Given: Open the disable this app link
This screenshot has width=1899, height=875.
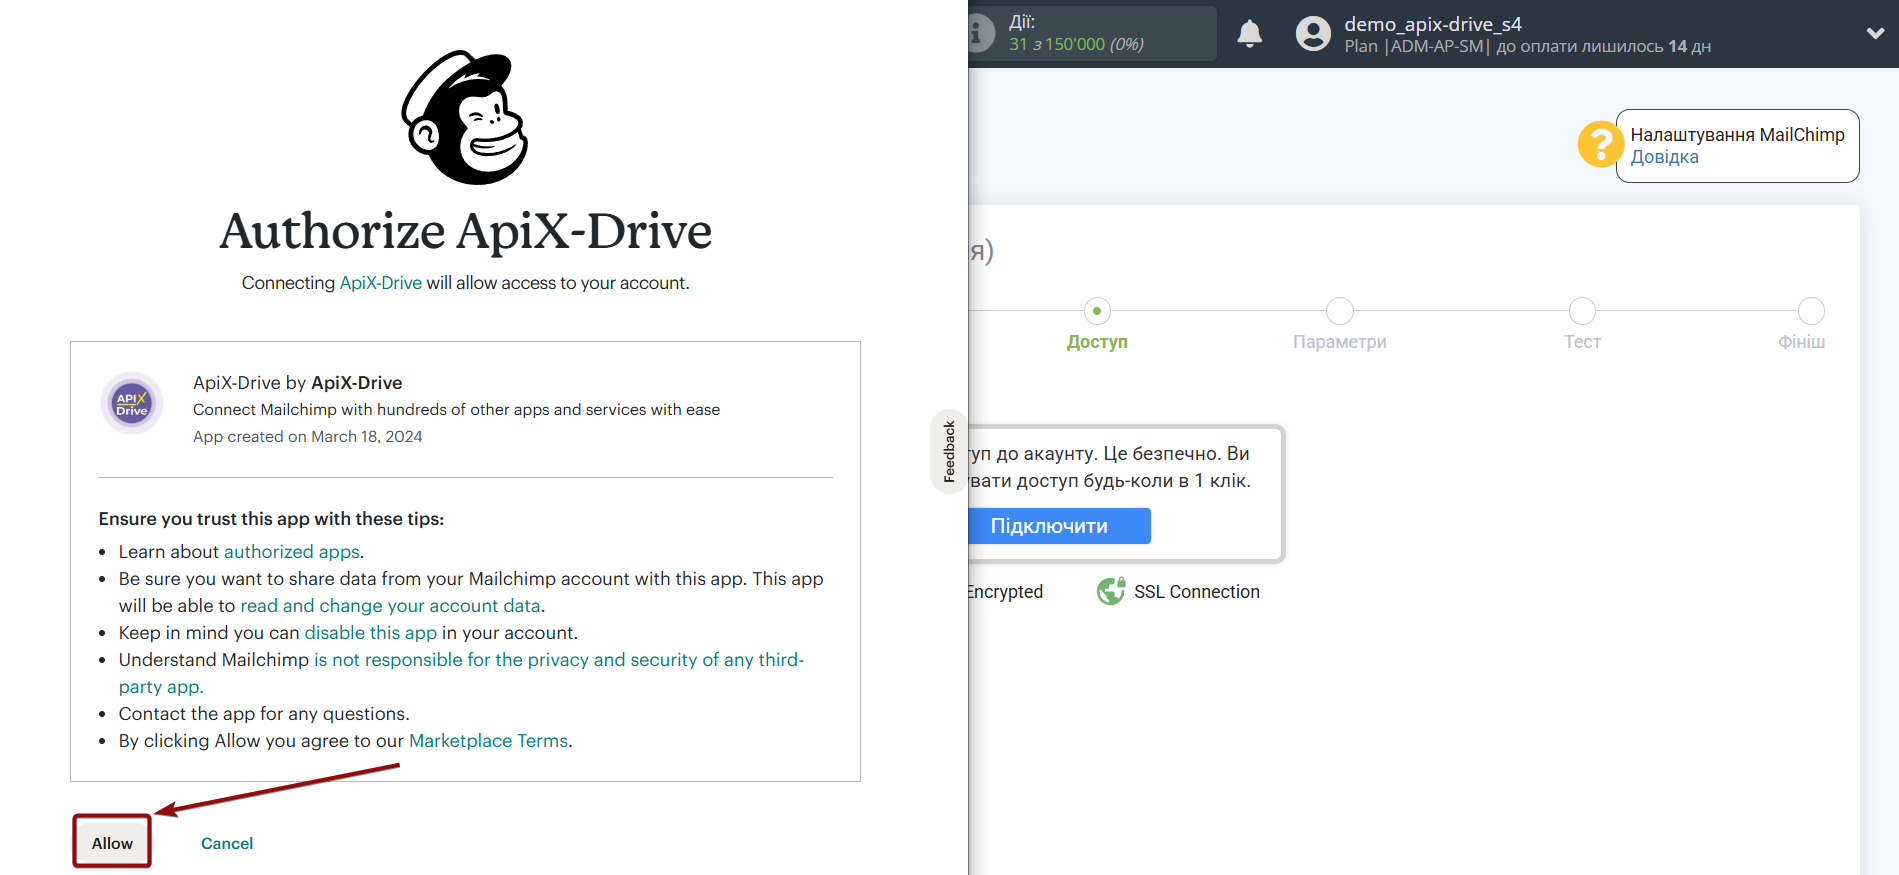Looking at the screenshot, I should (370, 632).
